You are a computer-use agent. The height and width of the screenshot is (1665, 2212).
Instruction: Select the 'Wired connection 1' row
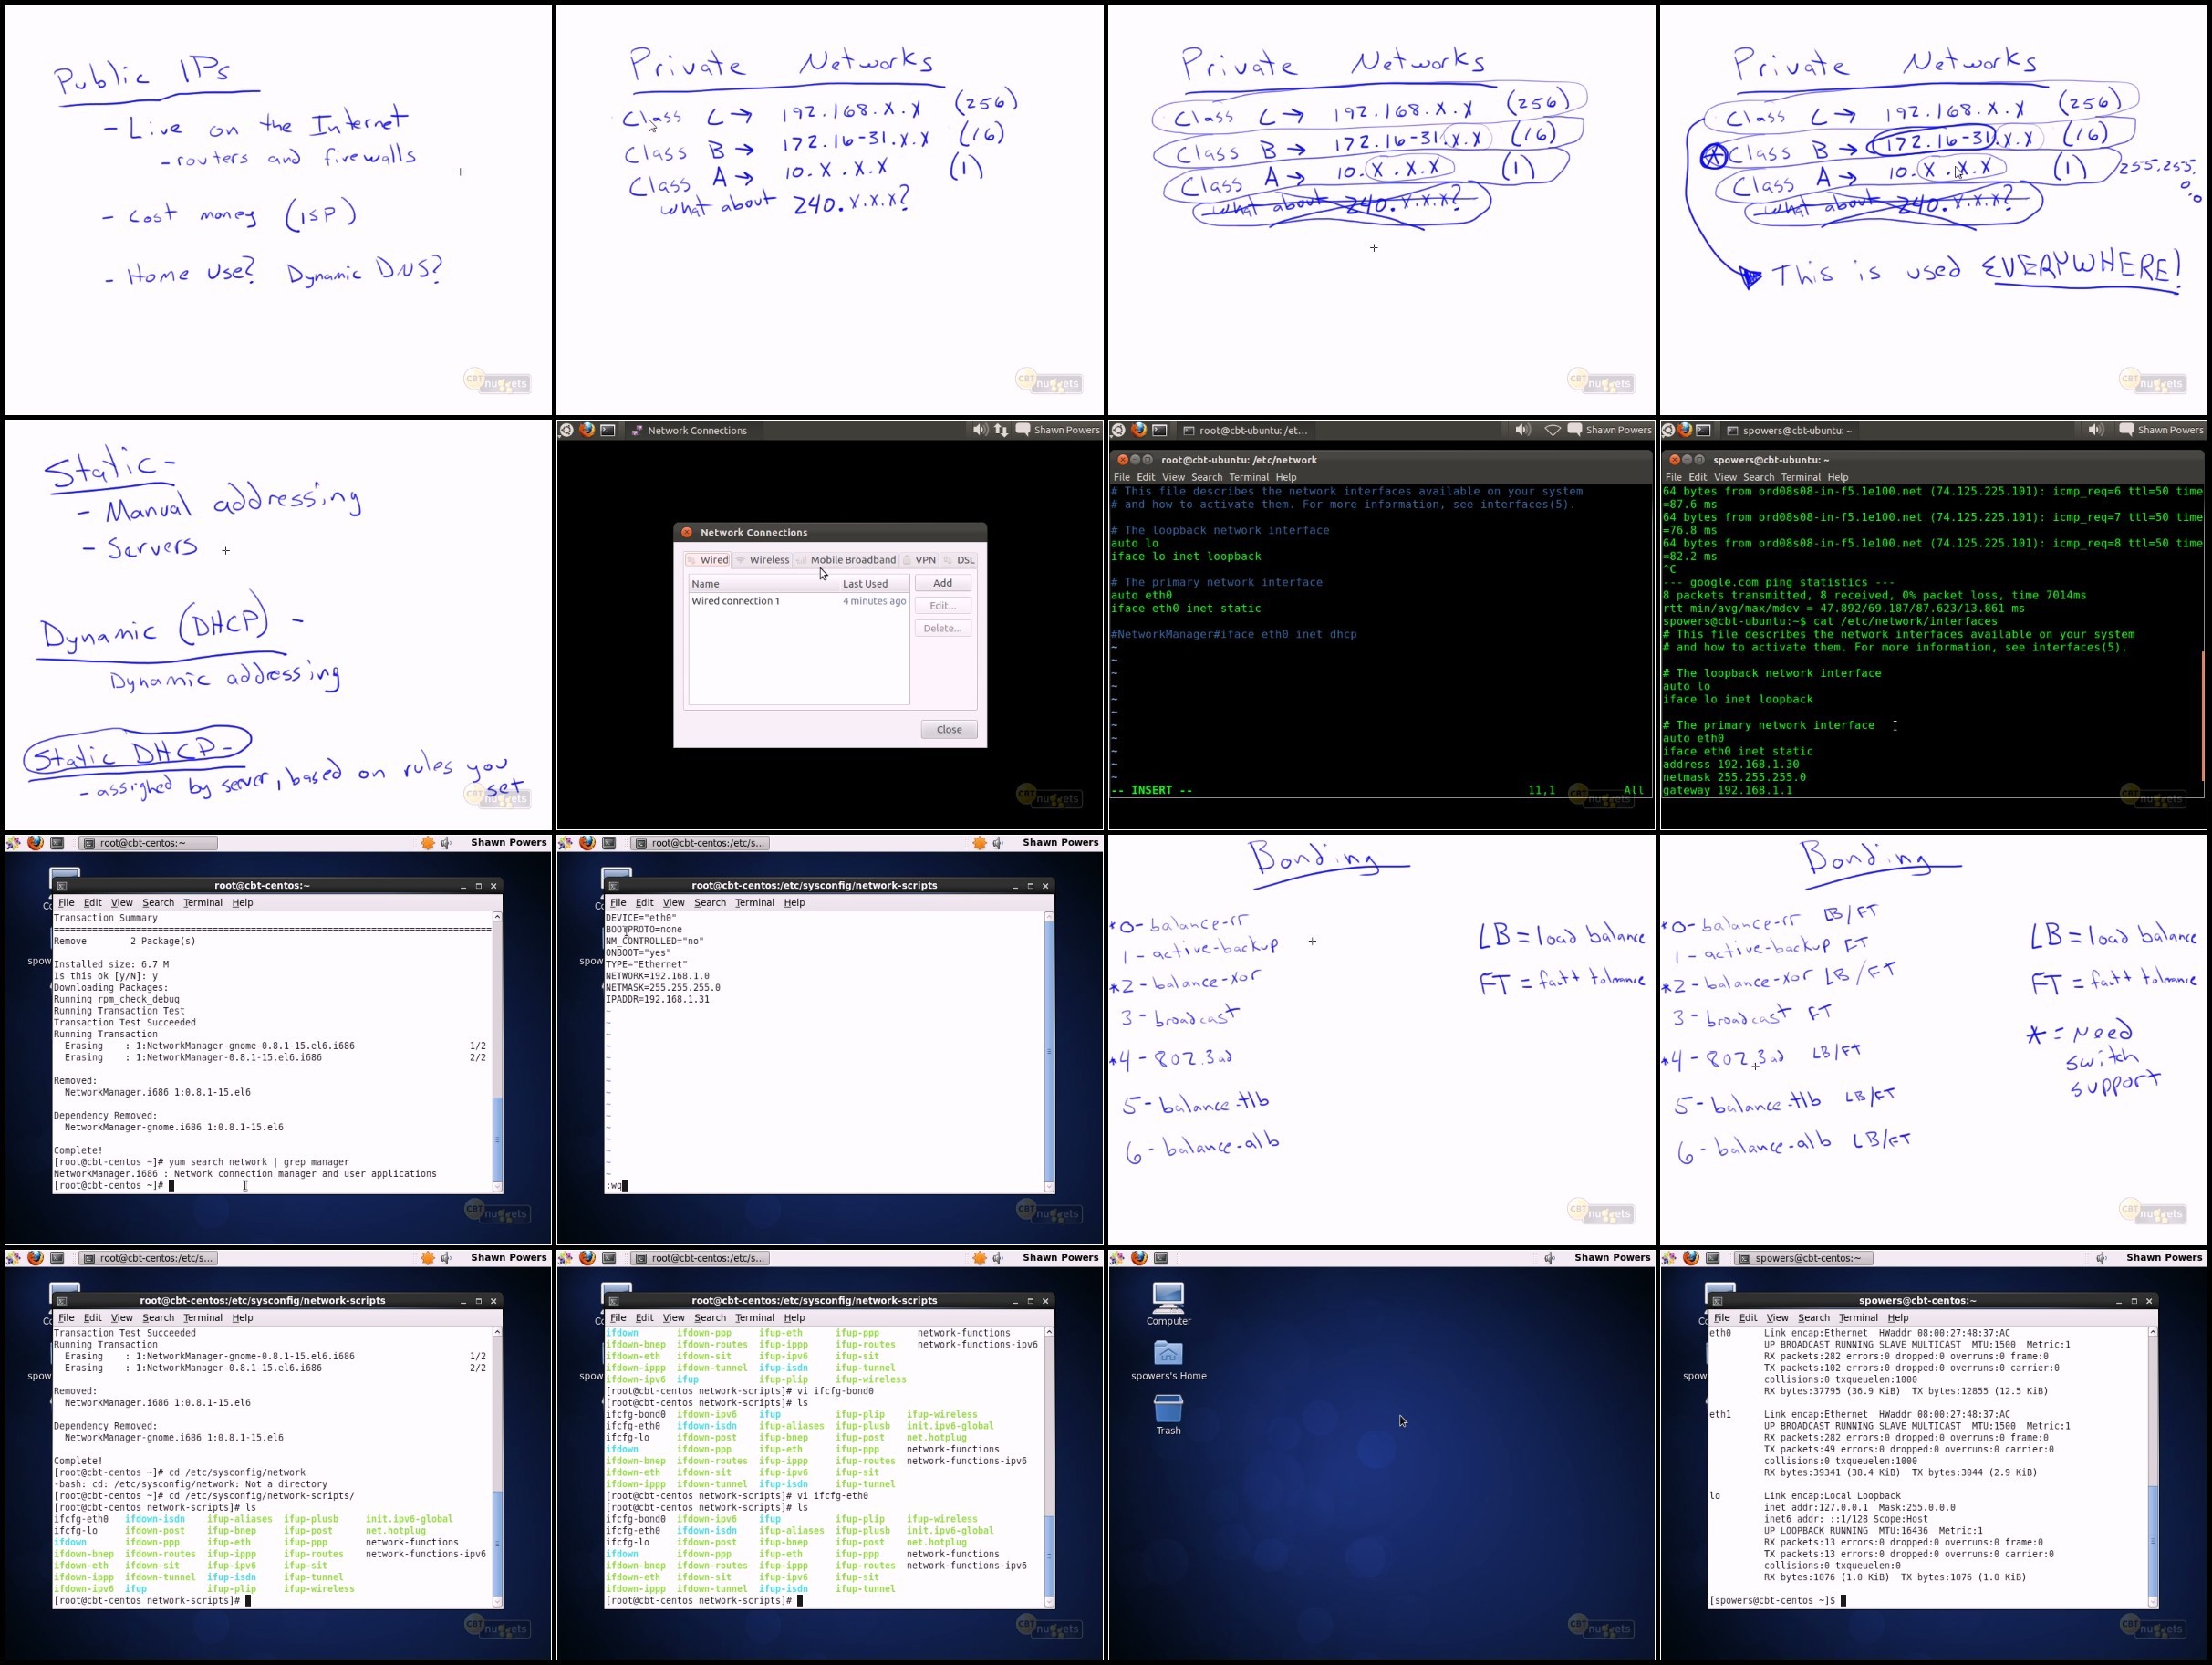799,601
